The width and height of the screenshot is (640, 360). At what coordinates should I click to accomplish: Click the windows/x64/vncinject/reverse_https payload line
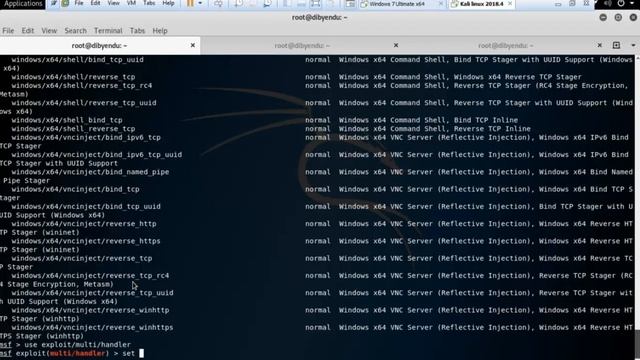point(86,241)
